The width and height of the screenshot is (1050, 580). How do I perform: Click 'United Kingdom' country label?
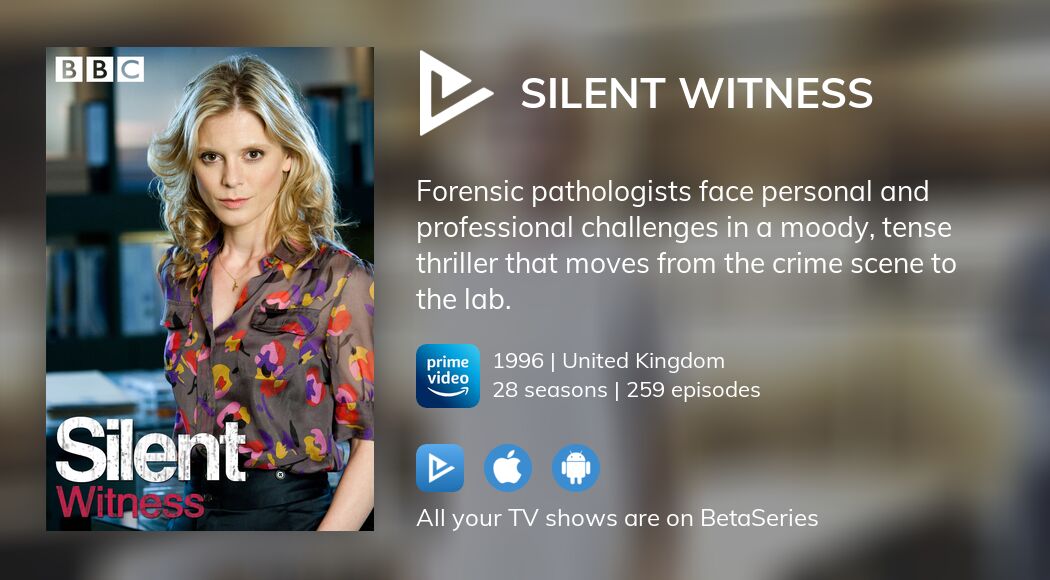tap(644, 361)
